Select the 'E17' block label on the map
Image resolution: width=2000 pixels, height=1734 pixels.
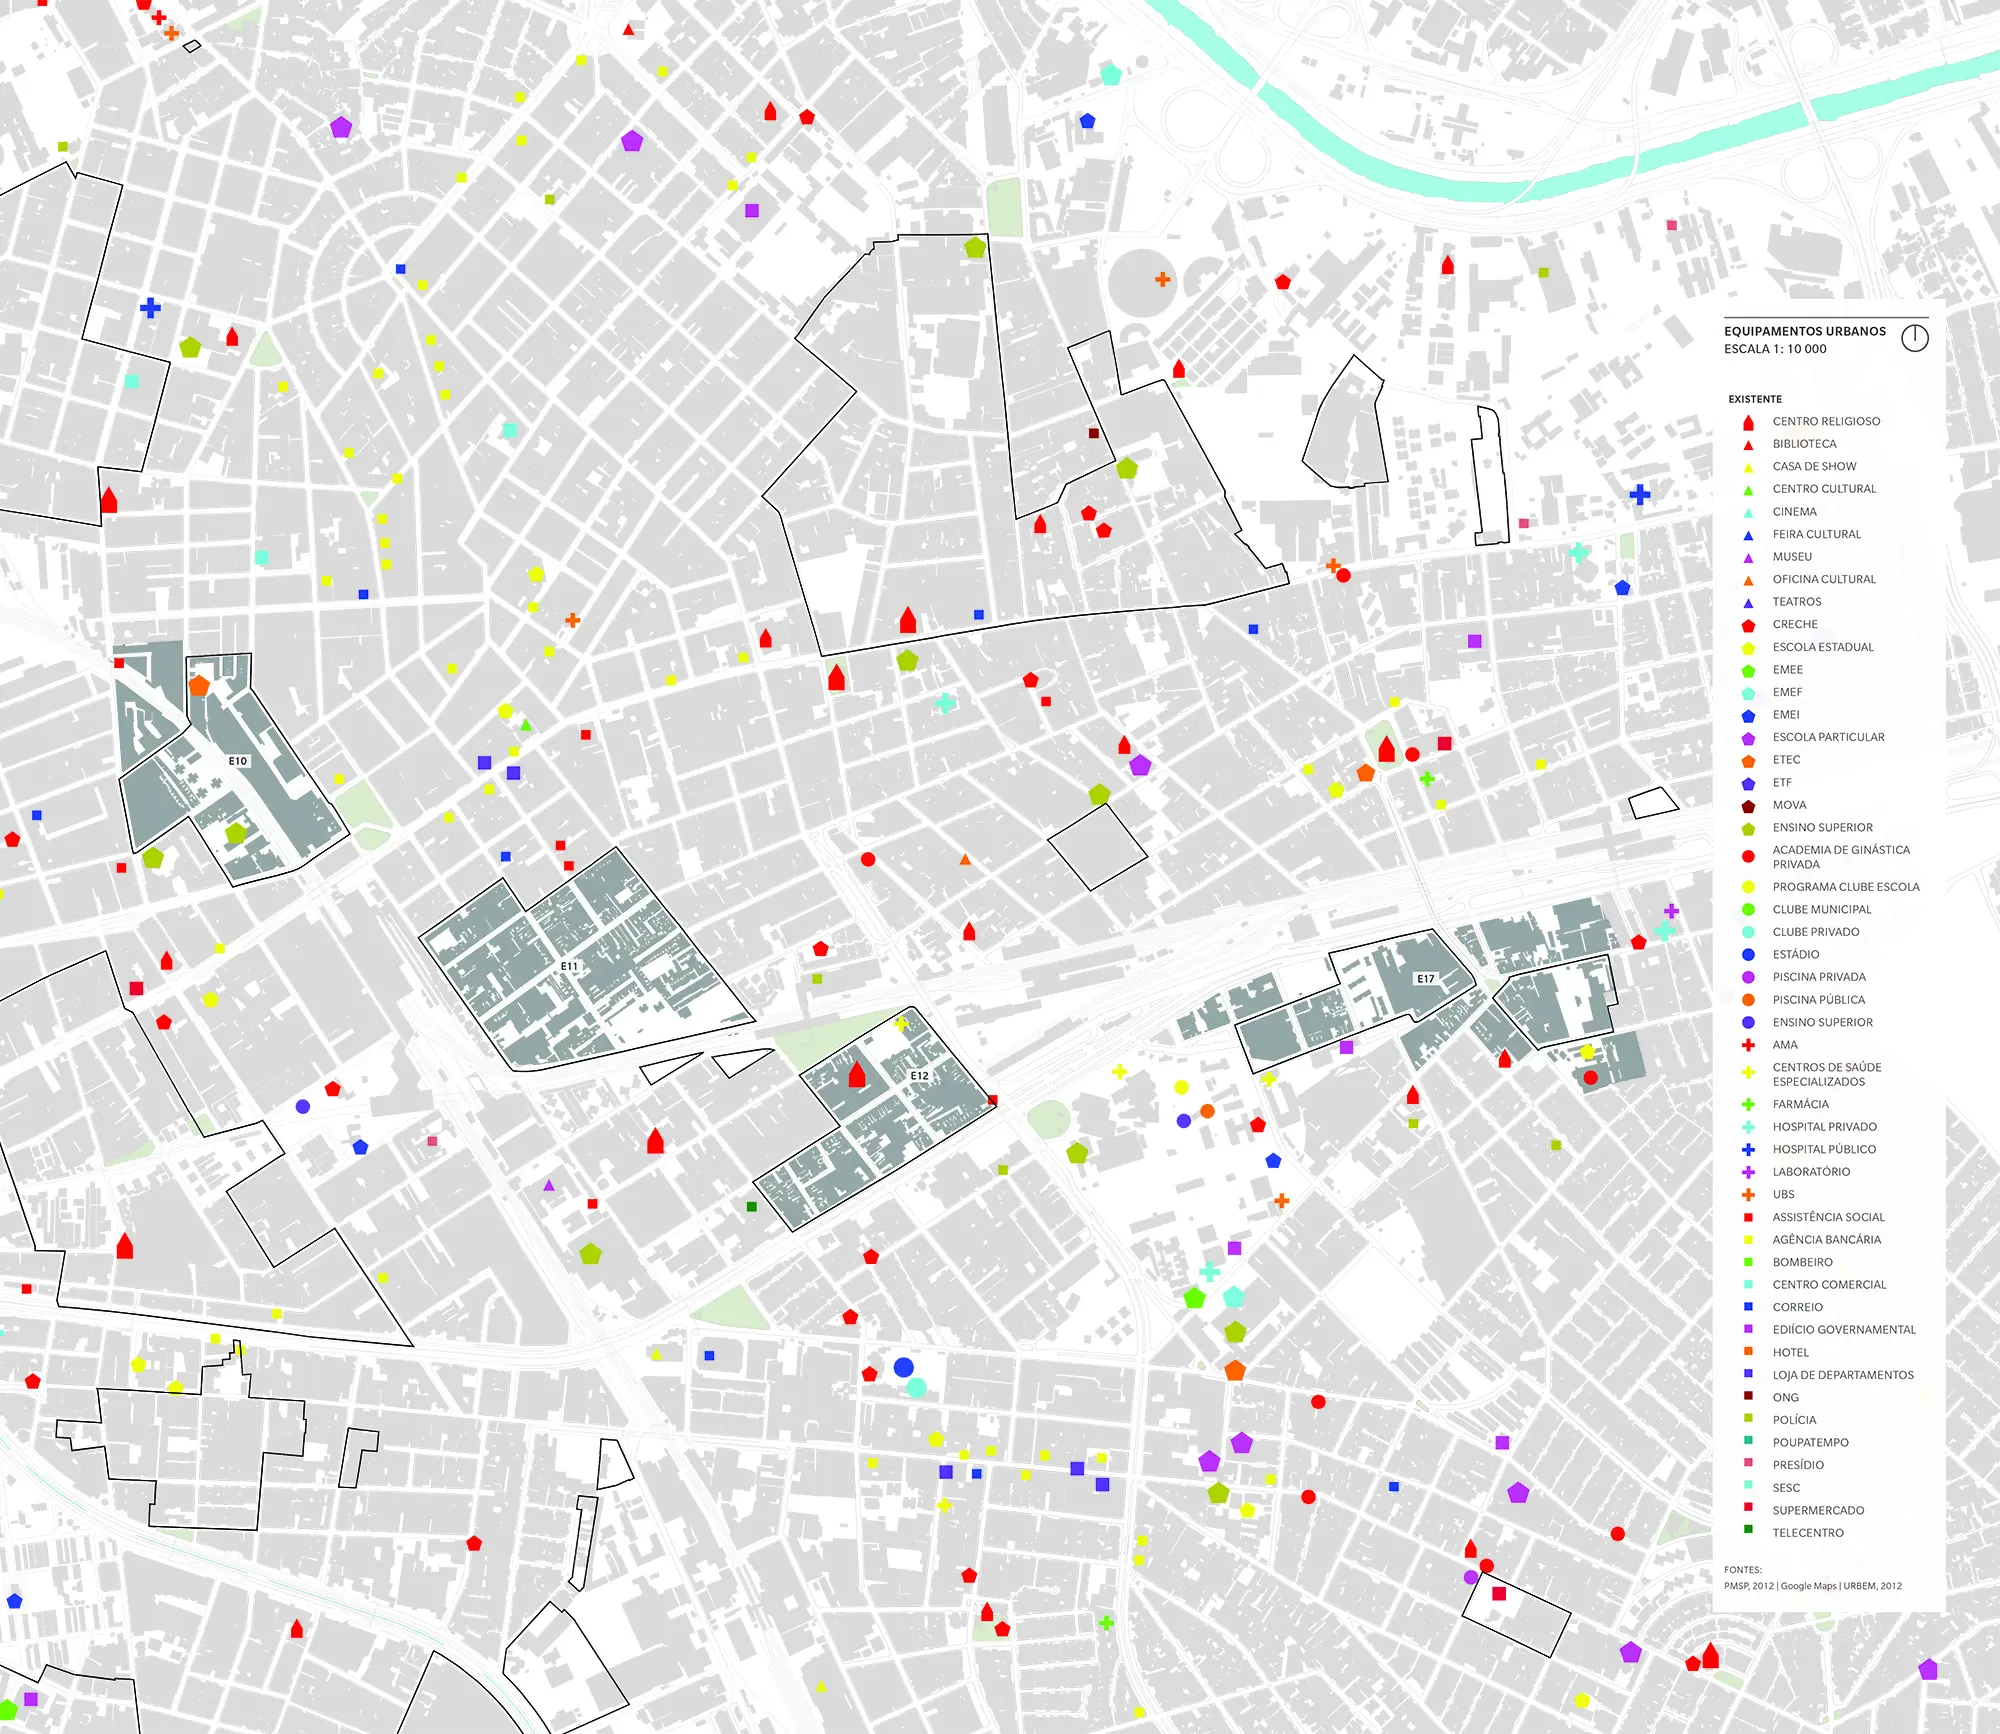(x=1425, y=979)
